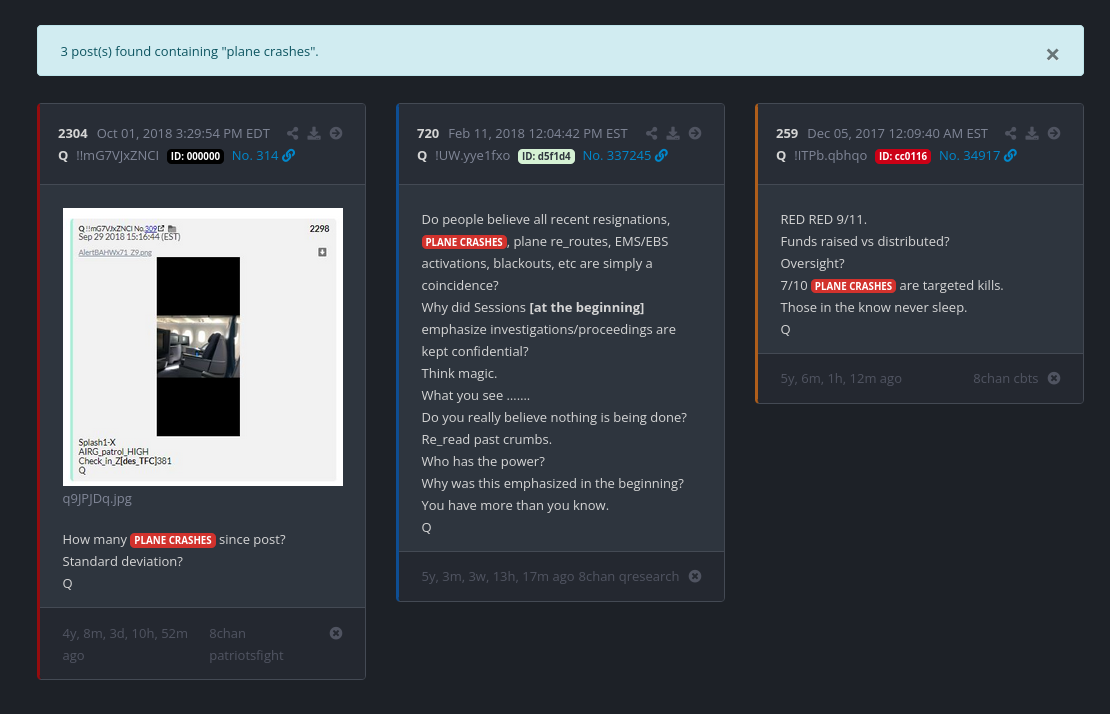
Task: Click tripcode !UW.yye1fxo
Action: 472,156
